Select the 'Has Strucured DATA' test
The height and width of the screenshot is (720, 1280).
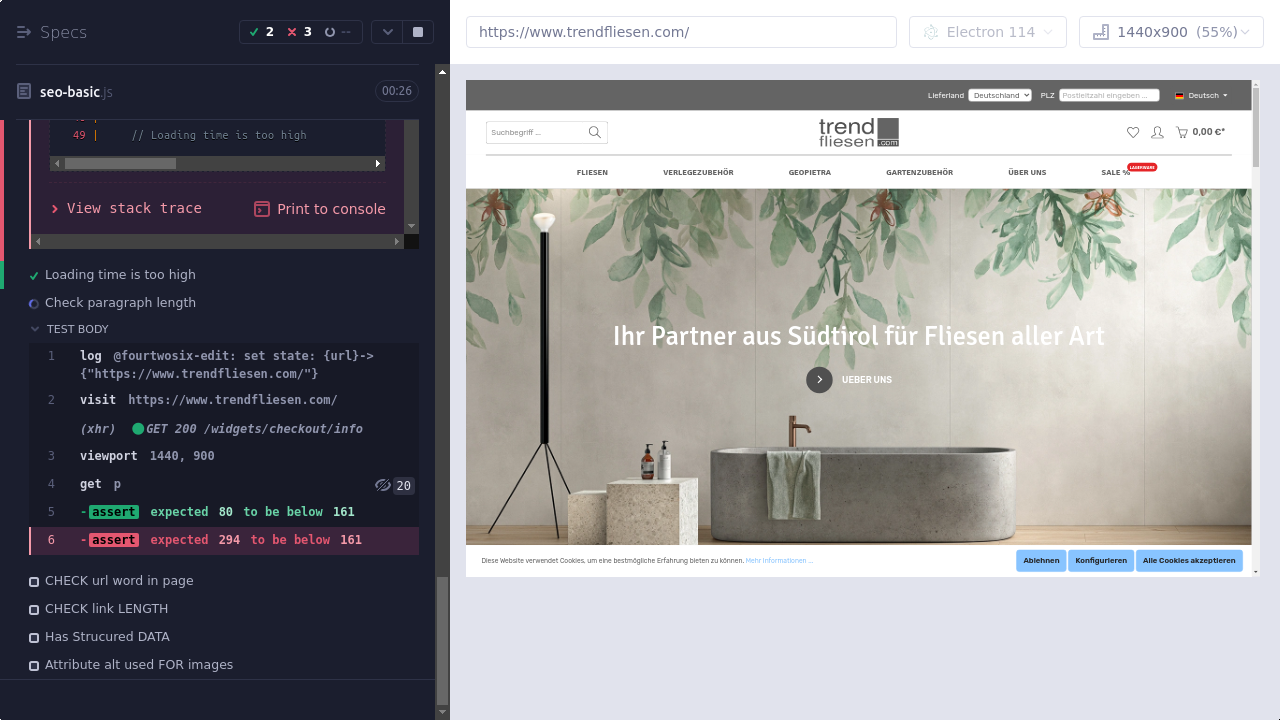point(107,637)
